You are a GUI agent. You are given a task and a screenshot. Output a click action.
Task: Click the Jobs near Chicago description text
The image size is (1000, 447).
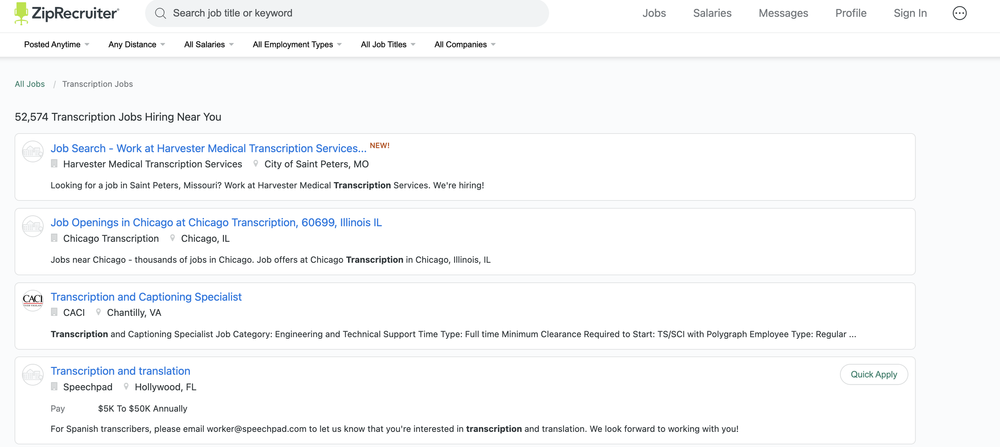click(x=270, y=260)
